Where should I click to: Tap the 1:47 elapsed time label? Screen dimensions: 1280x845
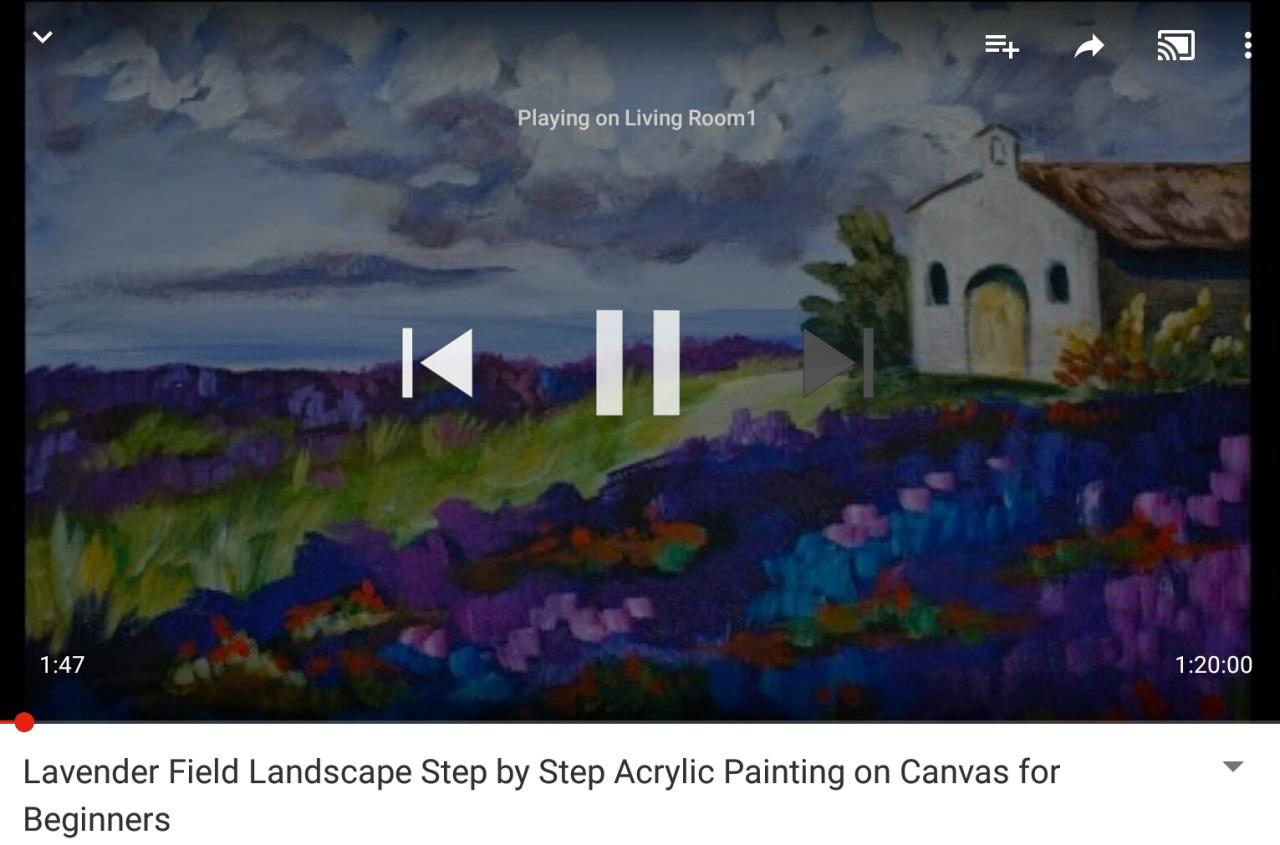coord(62,665)
